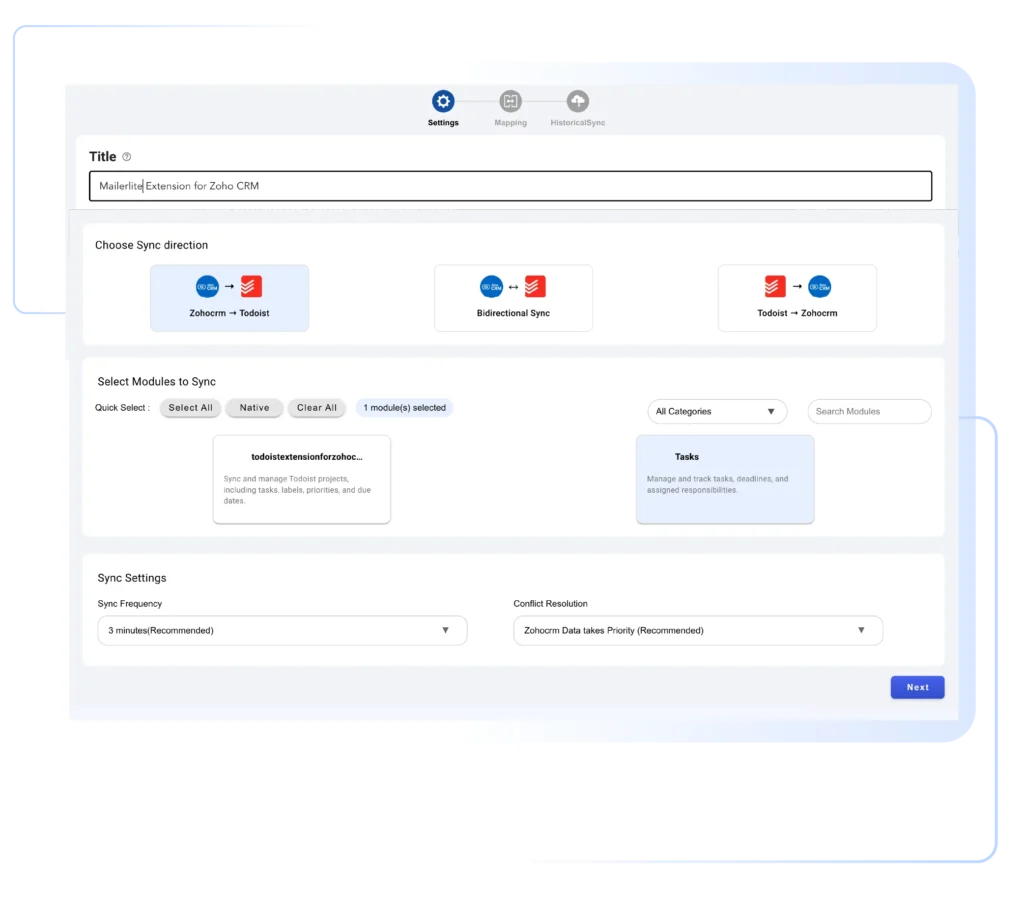
Task: Switch to Todoist → Zohocrm direction
Action: (x=797, y=297)
